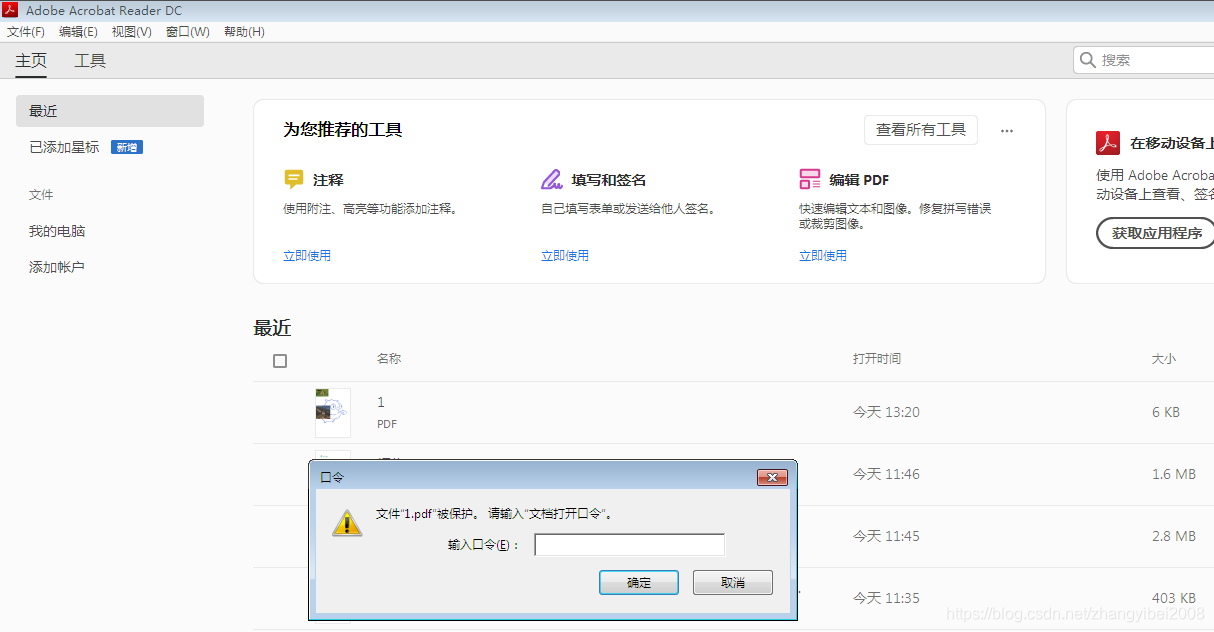Open thumbnail of file 1 PDF
This screenshot has height=632, width=1214.
(333, 413)
